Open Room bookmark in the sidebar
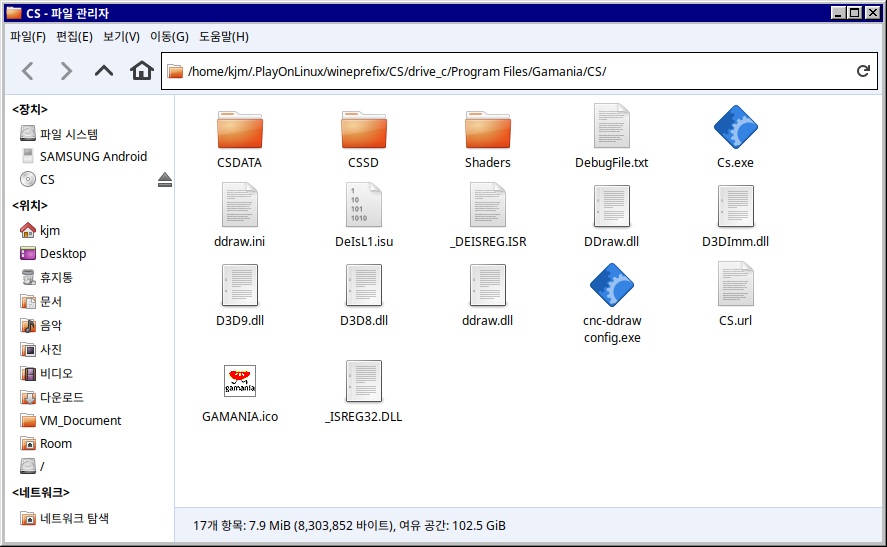This screenshot has height=547, width=887. coord(46,443)
